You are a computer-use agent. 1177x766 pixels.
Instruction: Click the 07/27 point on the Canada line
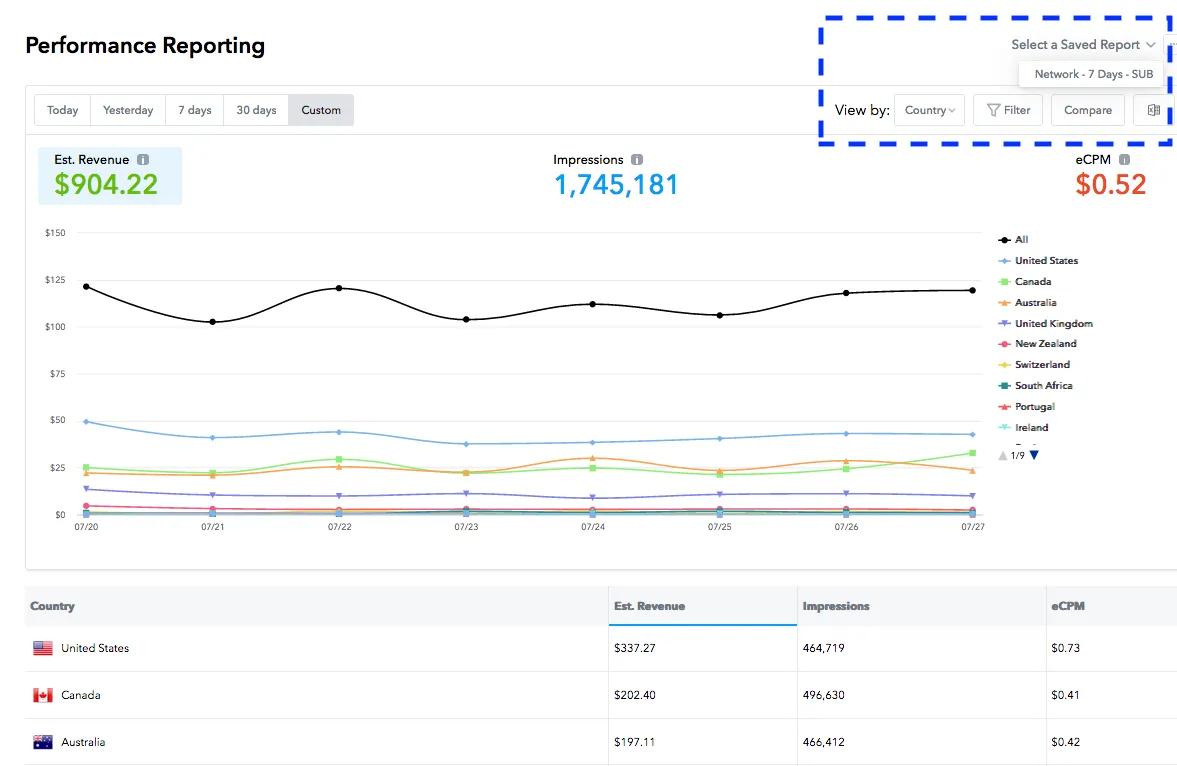(x=973, y=453)
